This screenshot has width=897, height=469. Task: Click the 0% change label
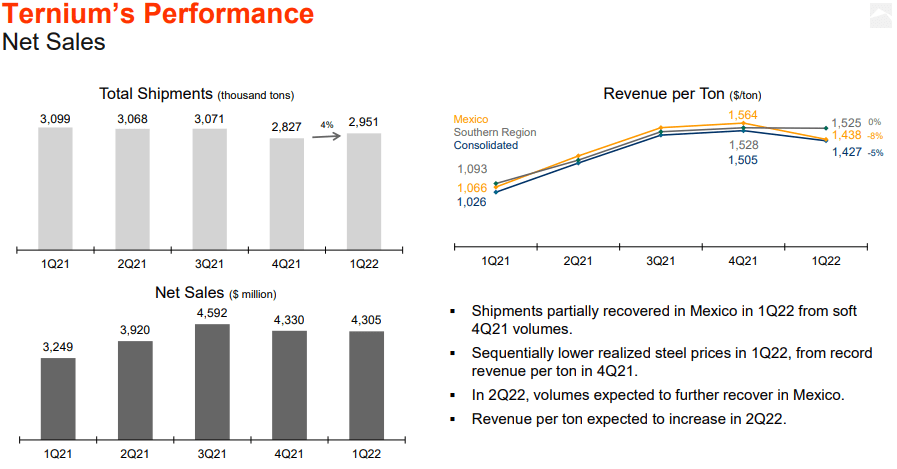pos(875,122)
